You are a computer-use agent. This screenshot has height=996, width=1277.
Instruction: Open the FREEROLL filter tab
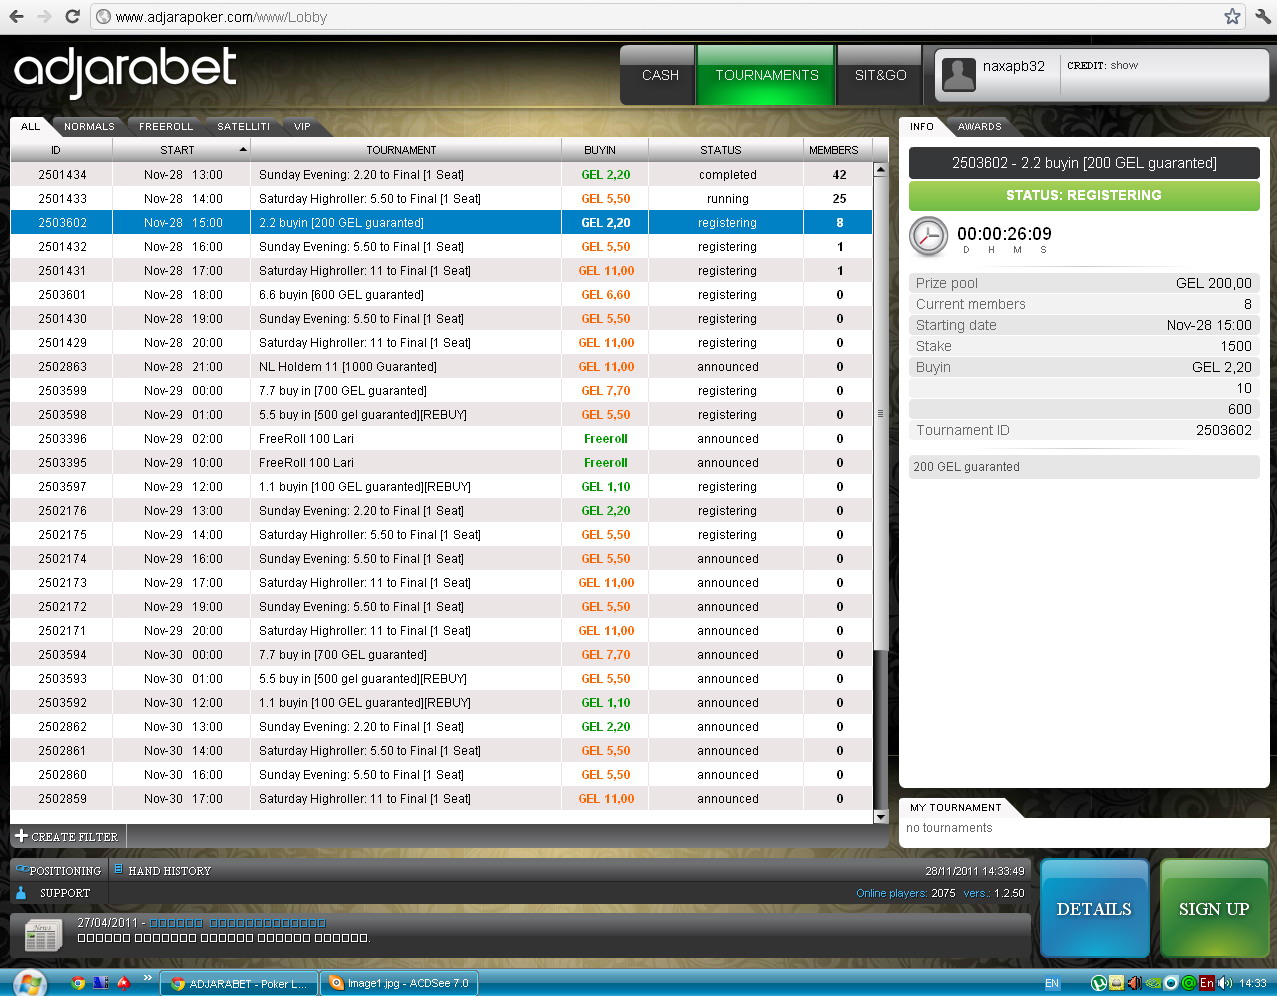pyautogui.click(x=166, y=127)
